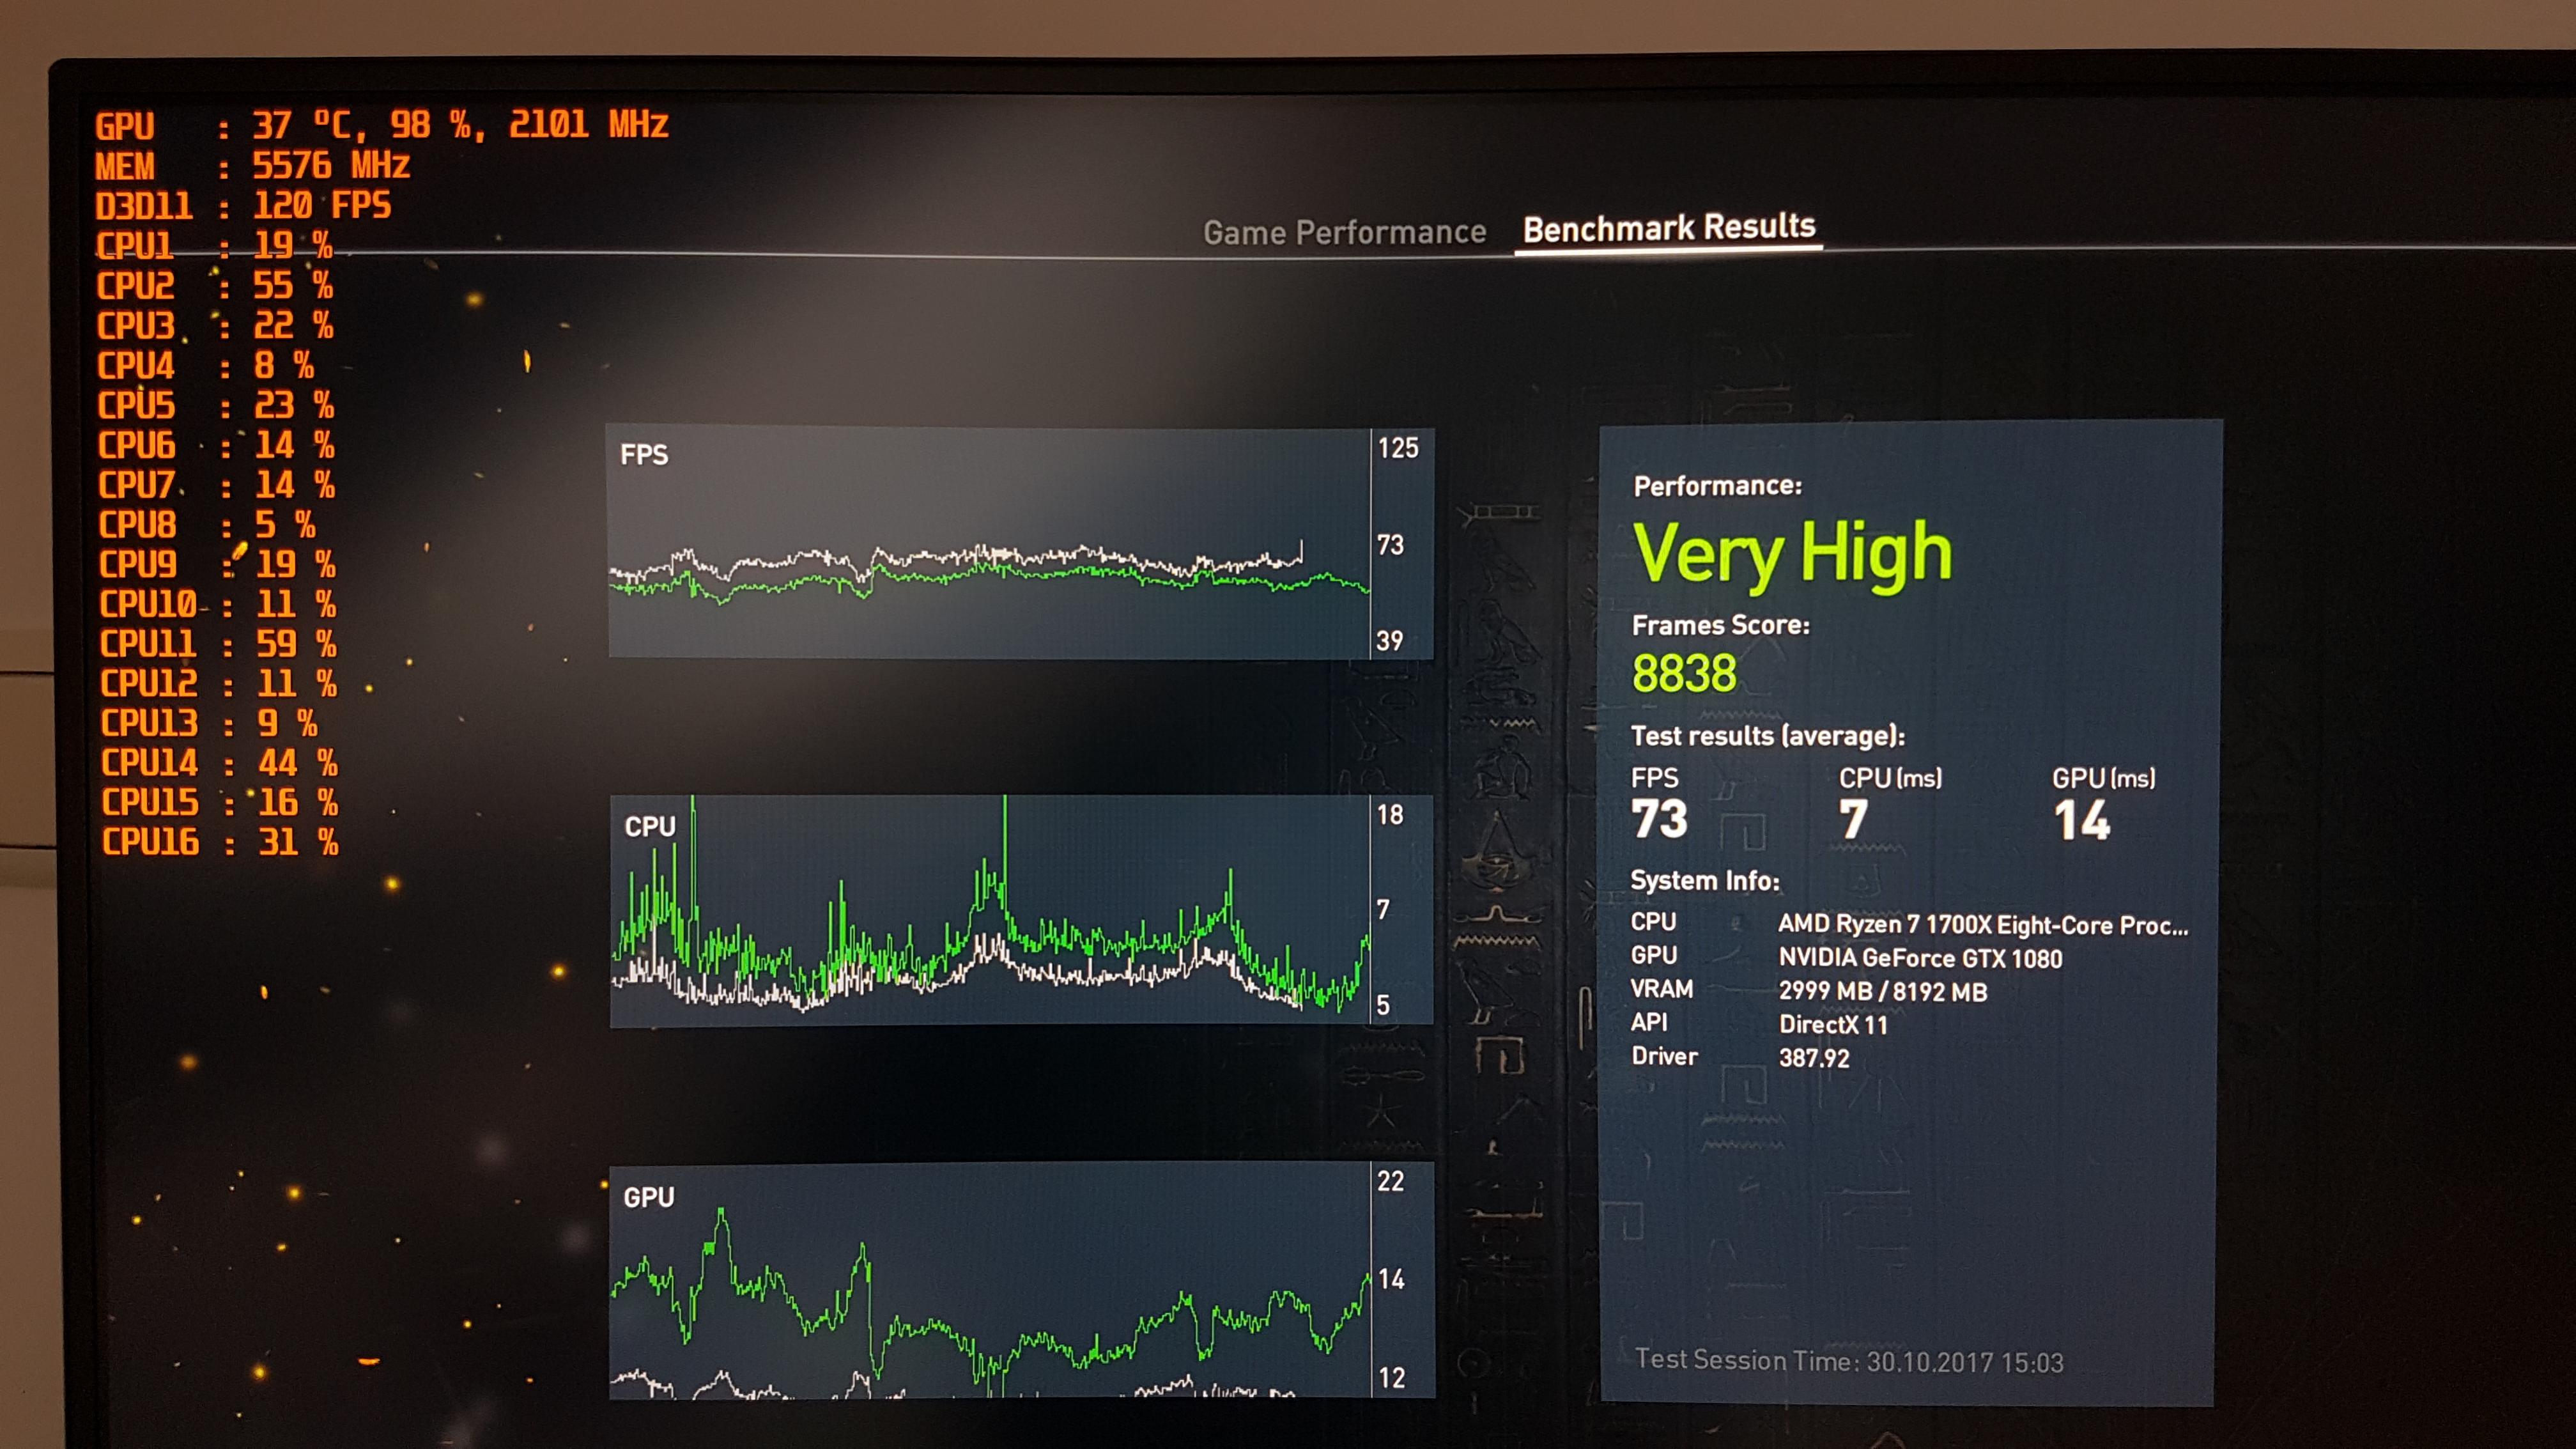2576x1449 pixels.
Task: Click the DirectX 11 API entry
Action: 1832,1024
